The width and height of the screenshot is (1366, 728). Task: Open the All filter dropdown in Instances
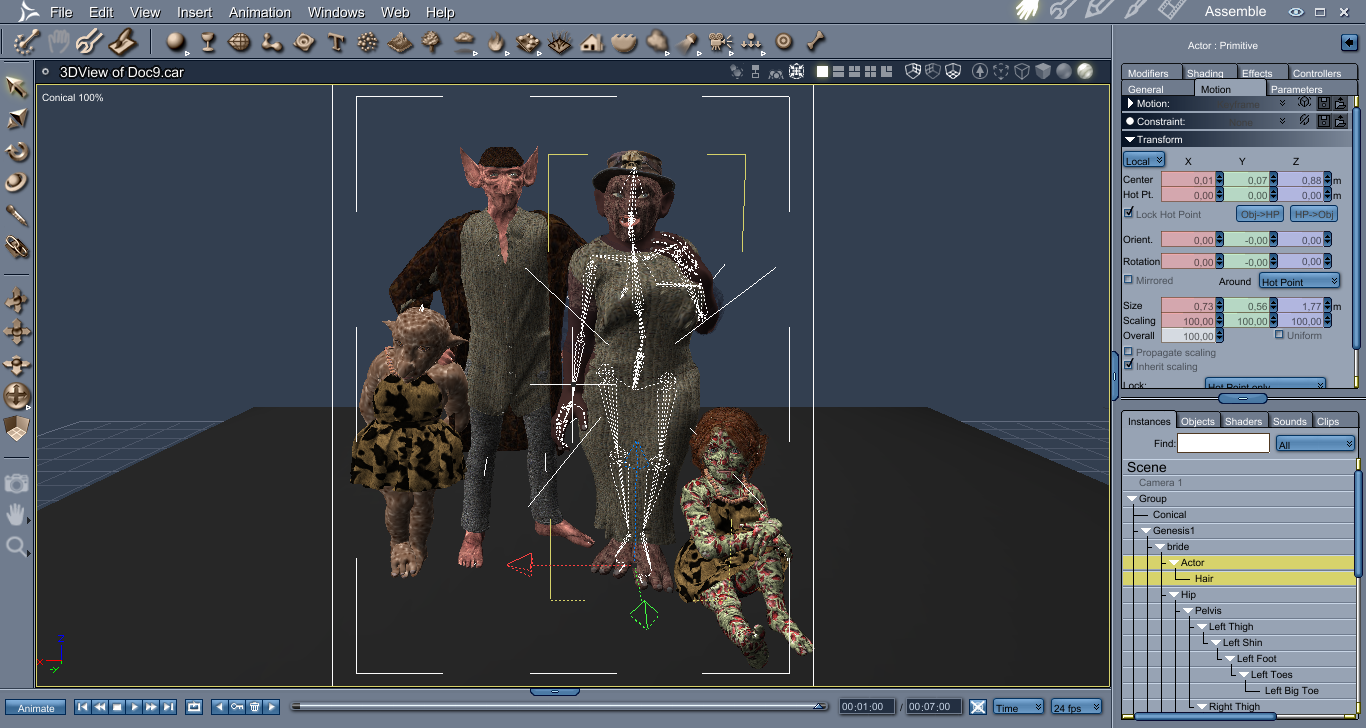[1315, 443]
